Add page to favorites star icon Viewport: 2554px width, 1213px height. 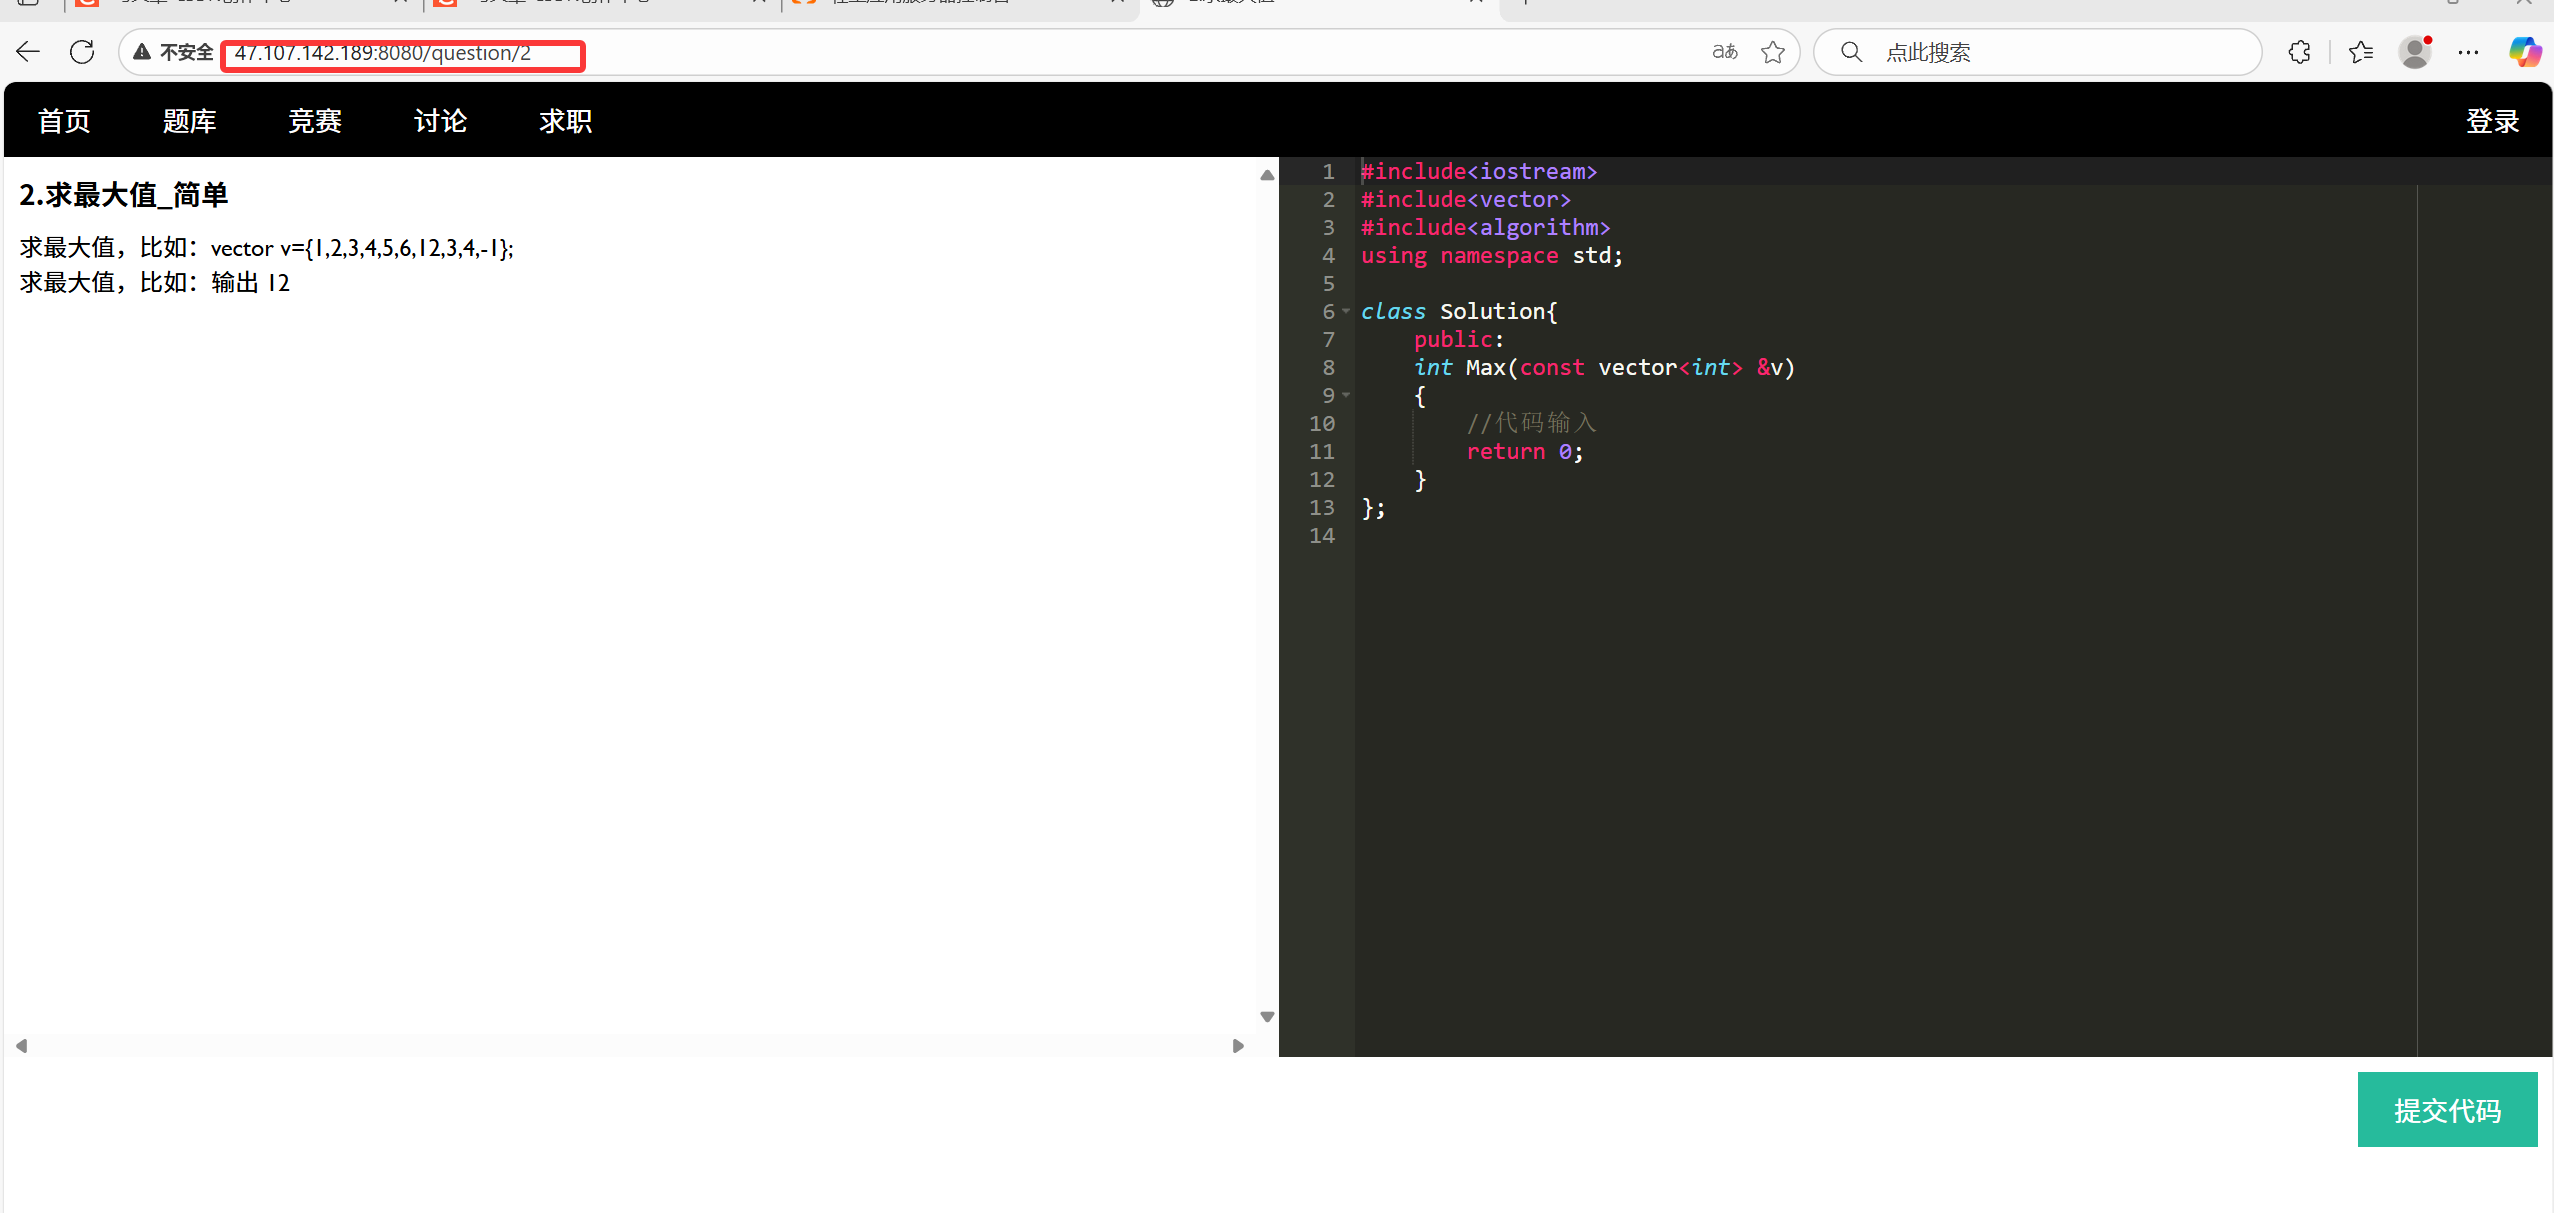(x=1773, y=52)
